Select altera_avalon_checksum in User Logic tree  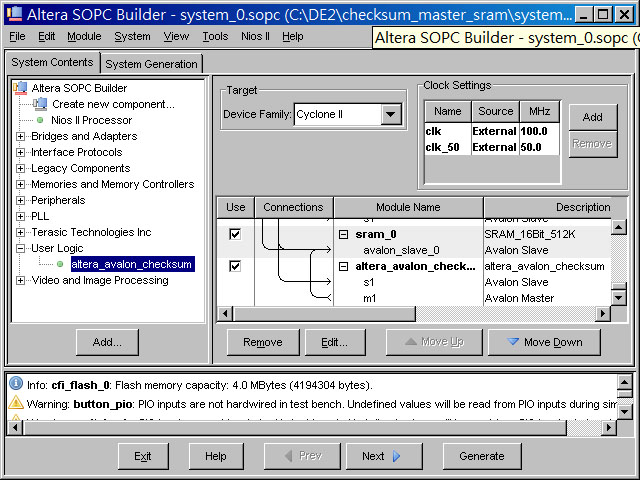pos(131,264)
